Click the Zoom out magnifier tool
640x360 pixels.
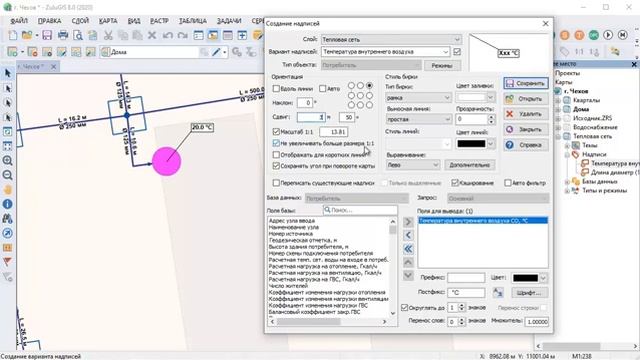click(x=7, y=175)
